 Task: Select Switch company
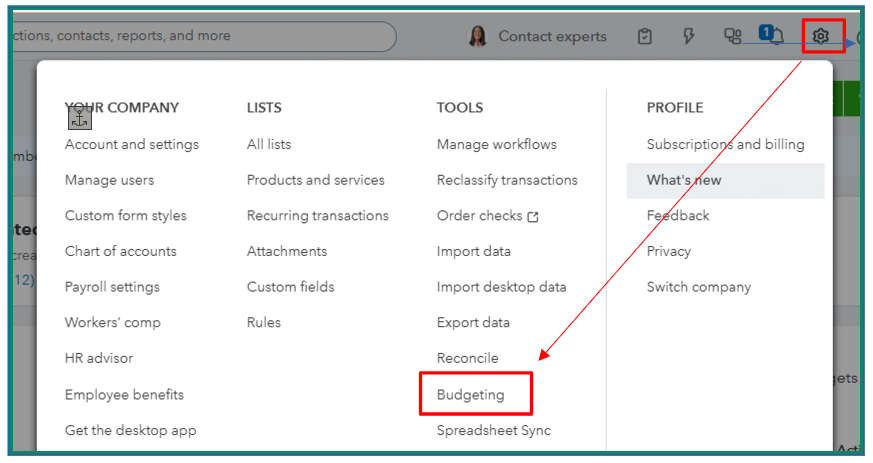coord(699,287)
